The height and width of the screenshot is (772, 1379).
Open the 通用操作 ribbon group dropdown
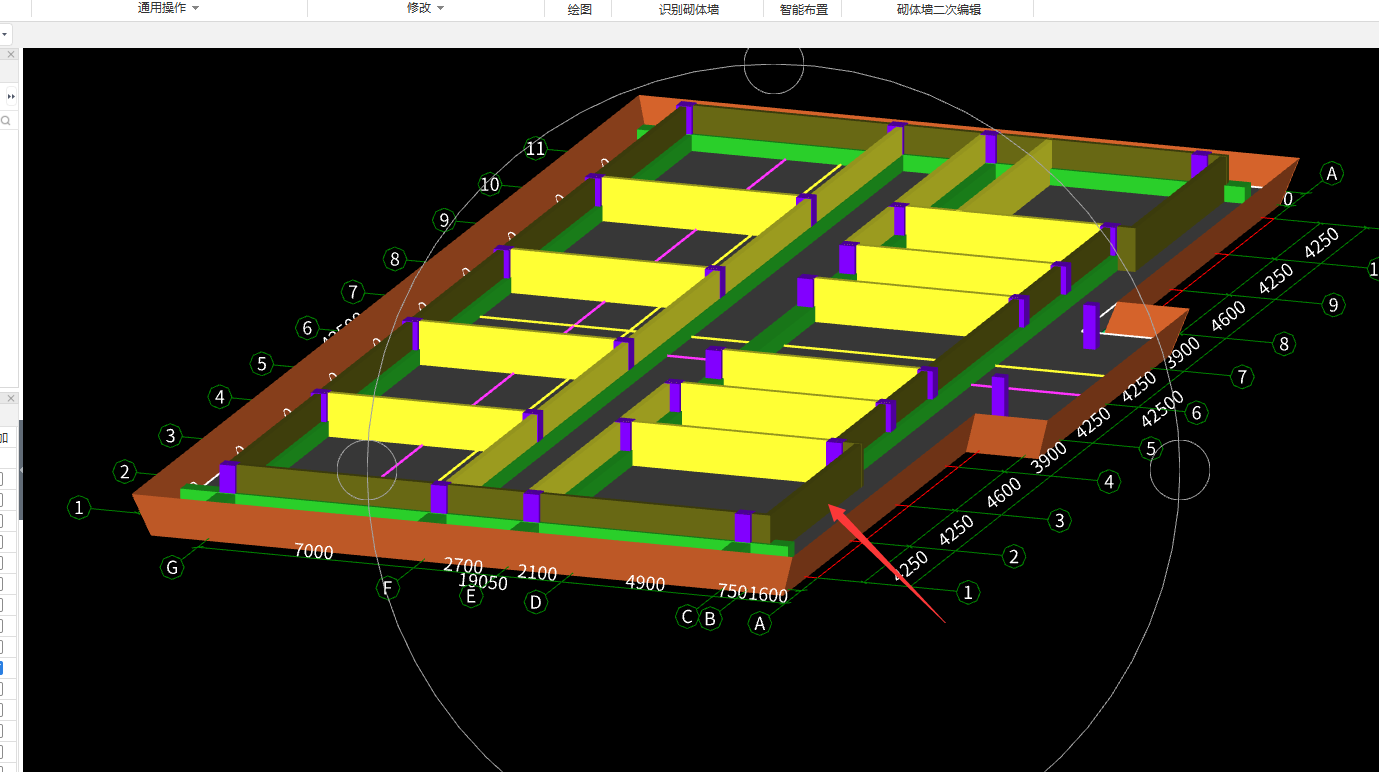(168, 8)
